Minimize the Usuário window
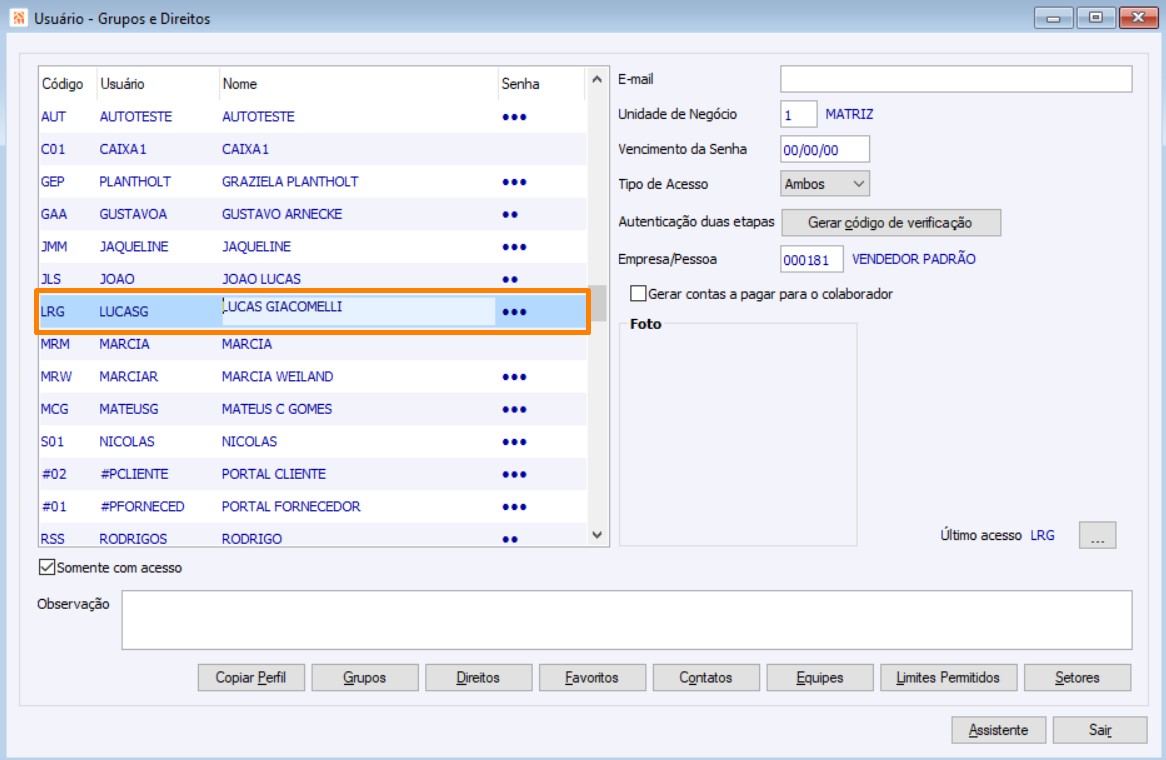1166x760 pixels. click(1054, 18)
